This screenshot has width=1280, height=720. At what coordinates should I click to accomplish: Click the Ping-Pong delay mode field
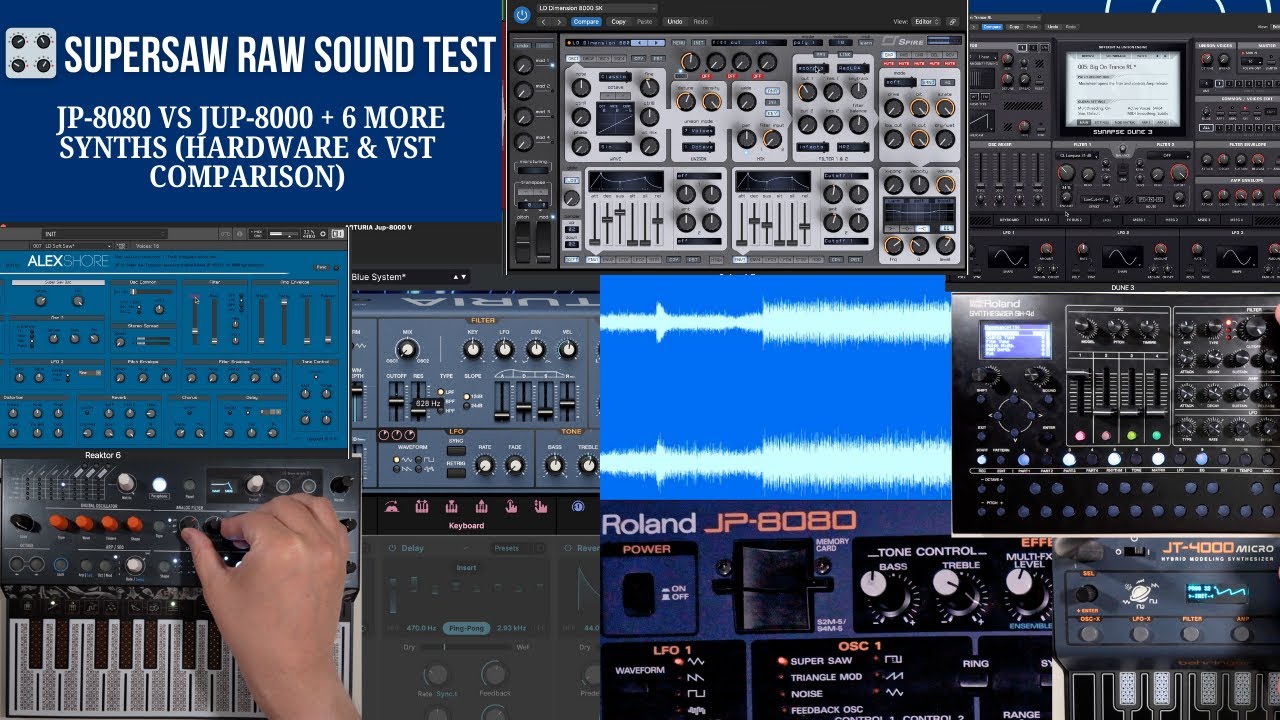[x=467, y=627]
